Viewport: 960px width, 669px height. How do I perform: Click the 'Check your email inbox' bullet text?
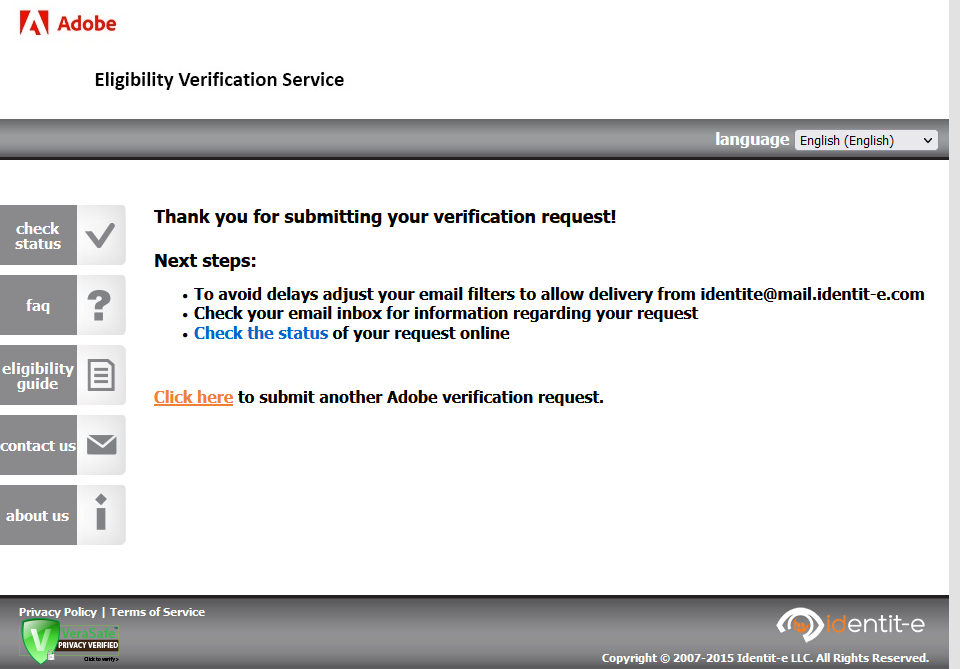coord(446,313)
